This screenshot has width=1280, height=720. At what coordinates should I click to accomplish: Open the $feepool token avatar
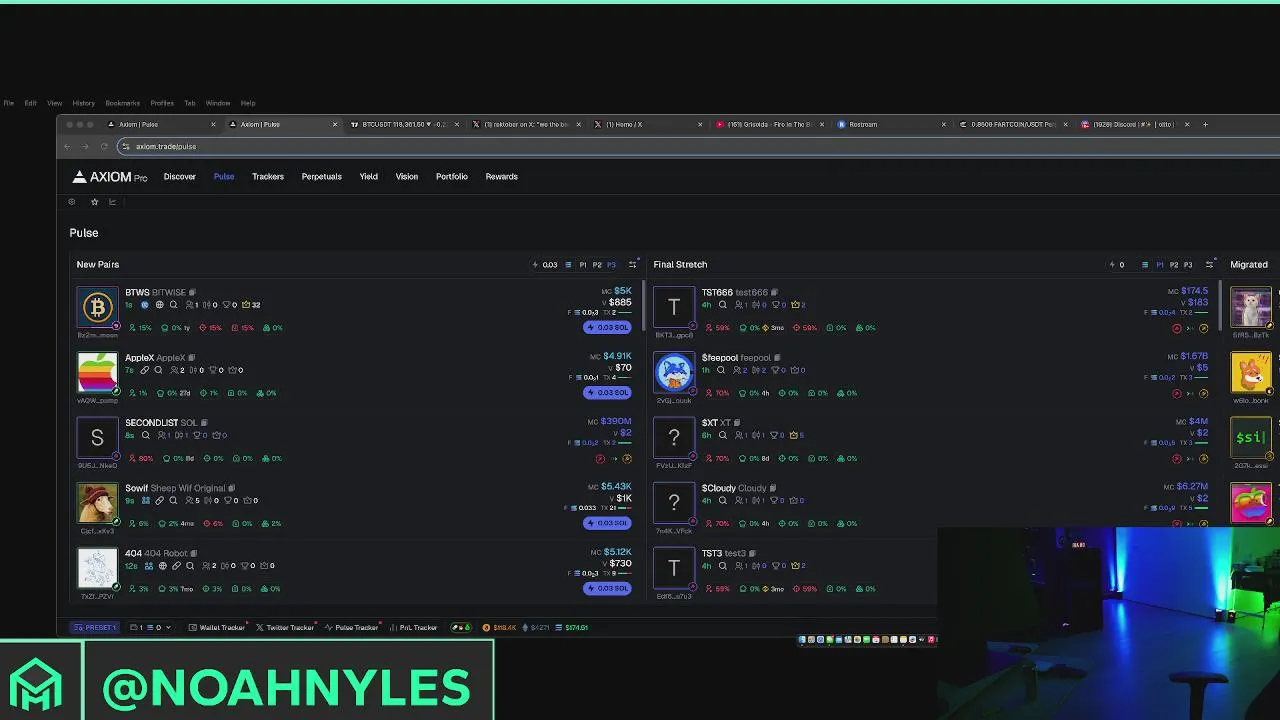coord(674,372)
